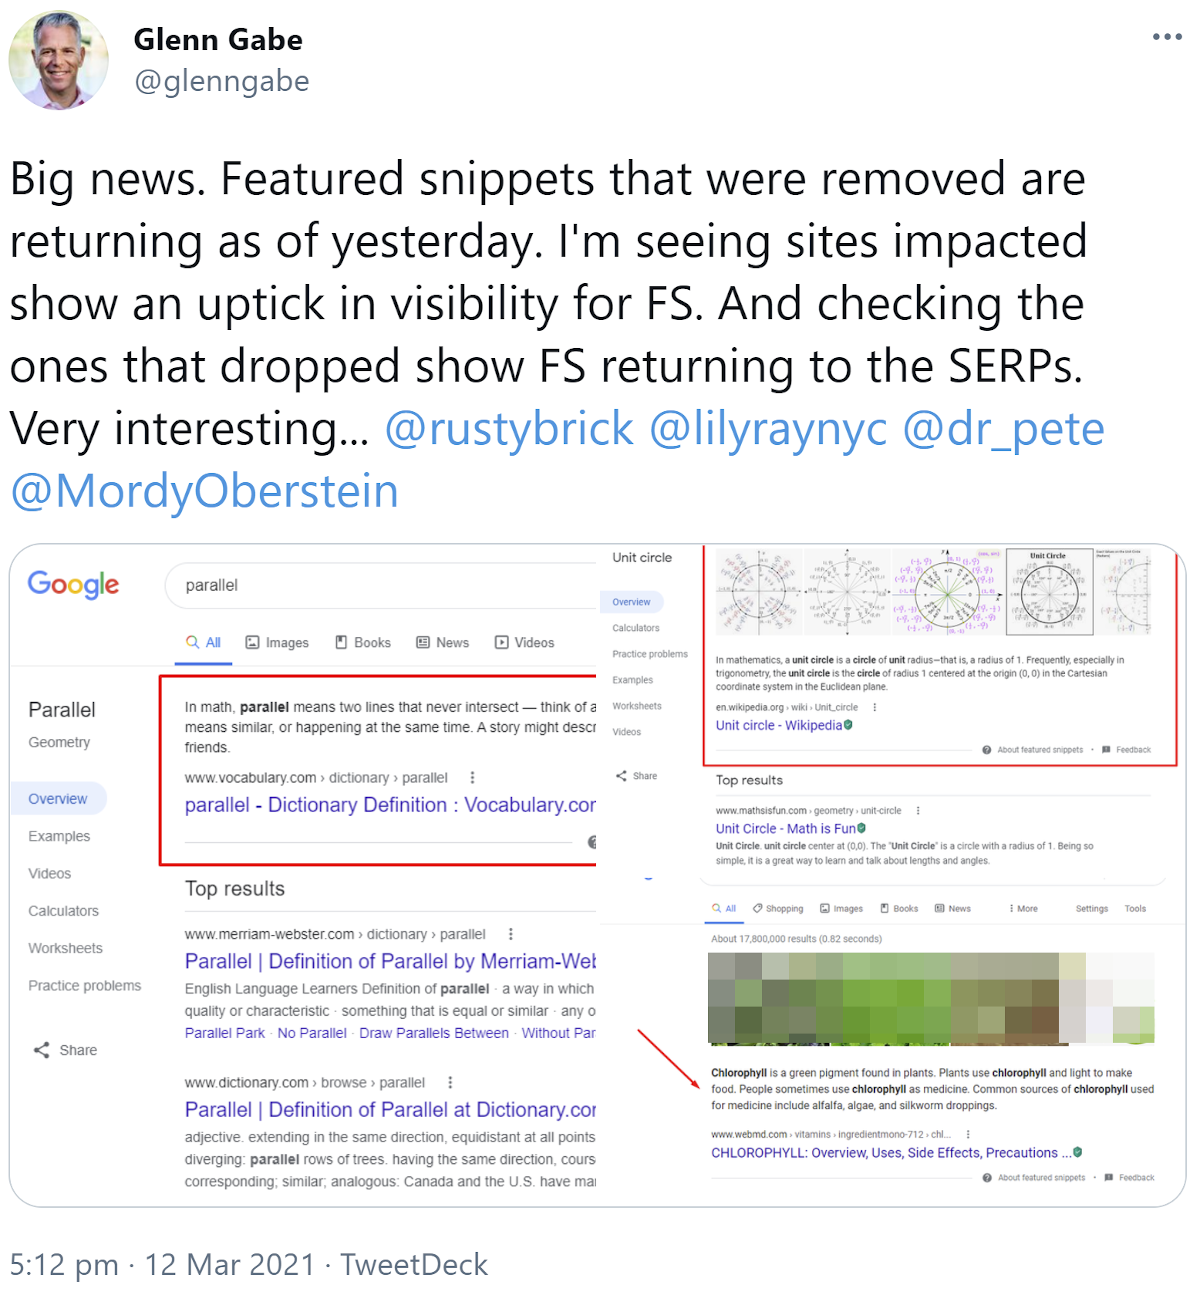Open the tweet's three-dot more options menu
Image resolution: width=1200 pixels, height=1295 pixels.
[x=1167, y=37]
